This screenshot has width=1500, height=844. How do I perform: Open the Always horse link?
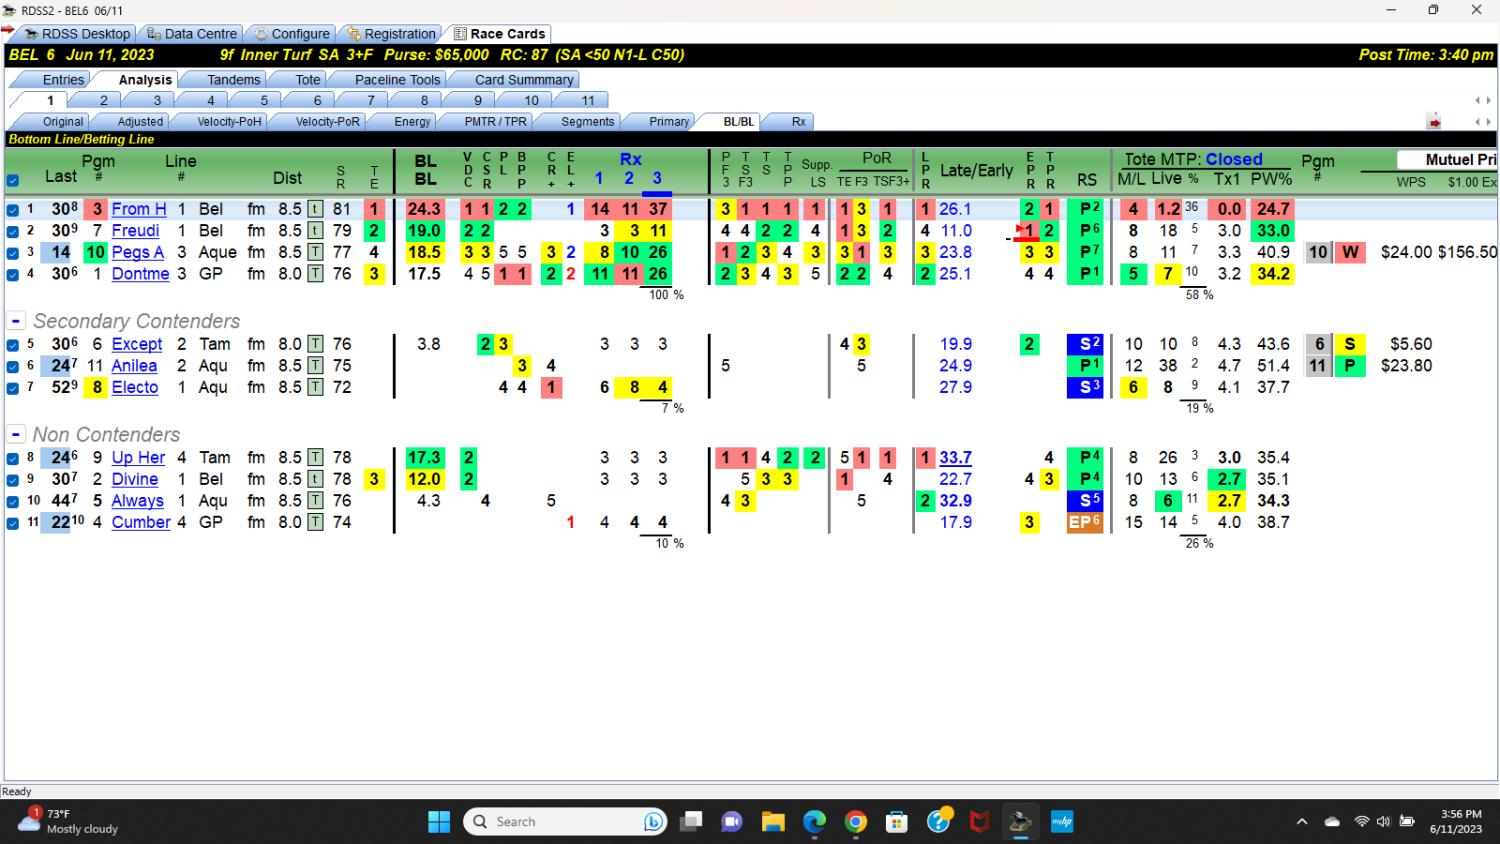coord(137,501)
